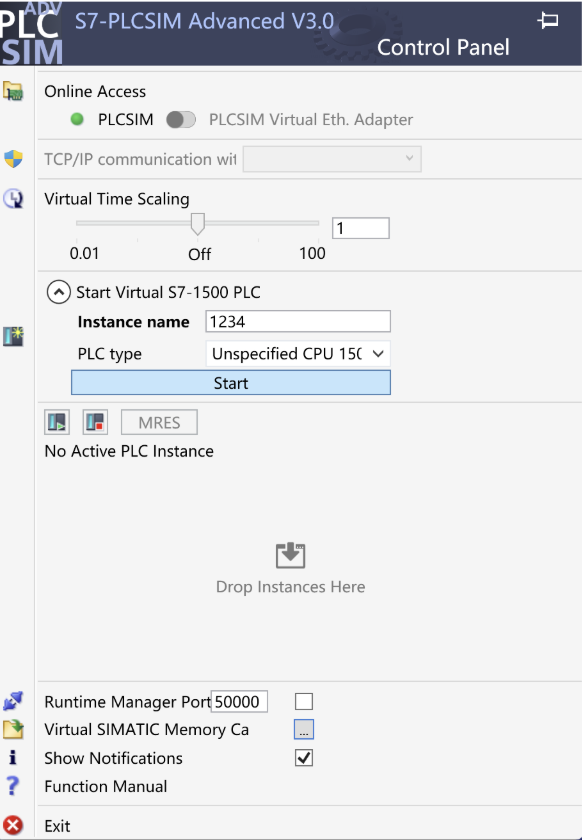Click the 'Virtual Time Scaling' label

click(x=117, y=199)
